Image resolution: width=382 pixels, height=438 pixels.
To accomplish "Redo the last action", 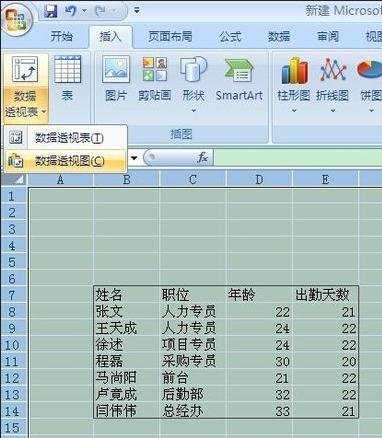I will pyautogui.click(x=101, y=11).
